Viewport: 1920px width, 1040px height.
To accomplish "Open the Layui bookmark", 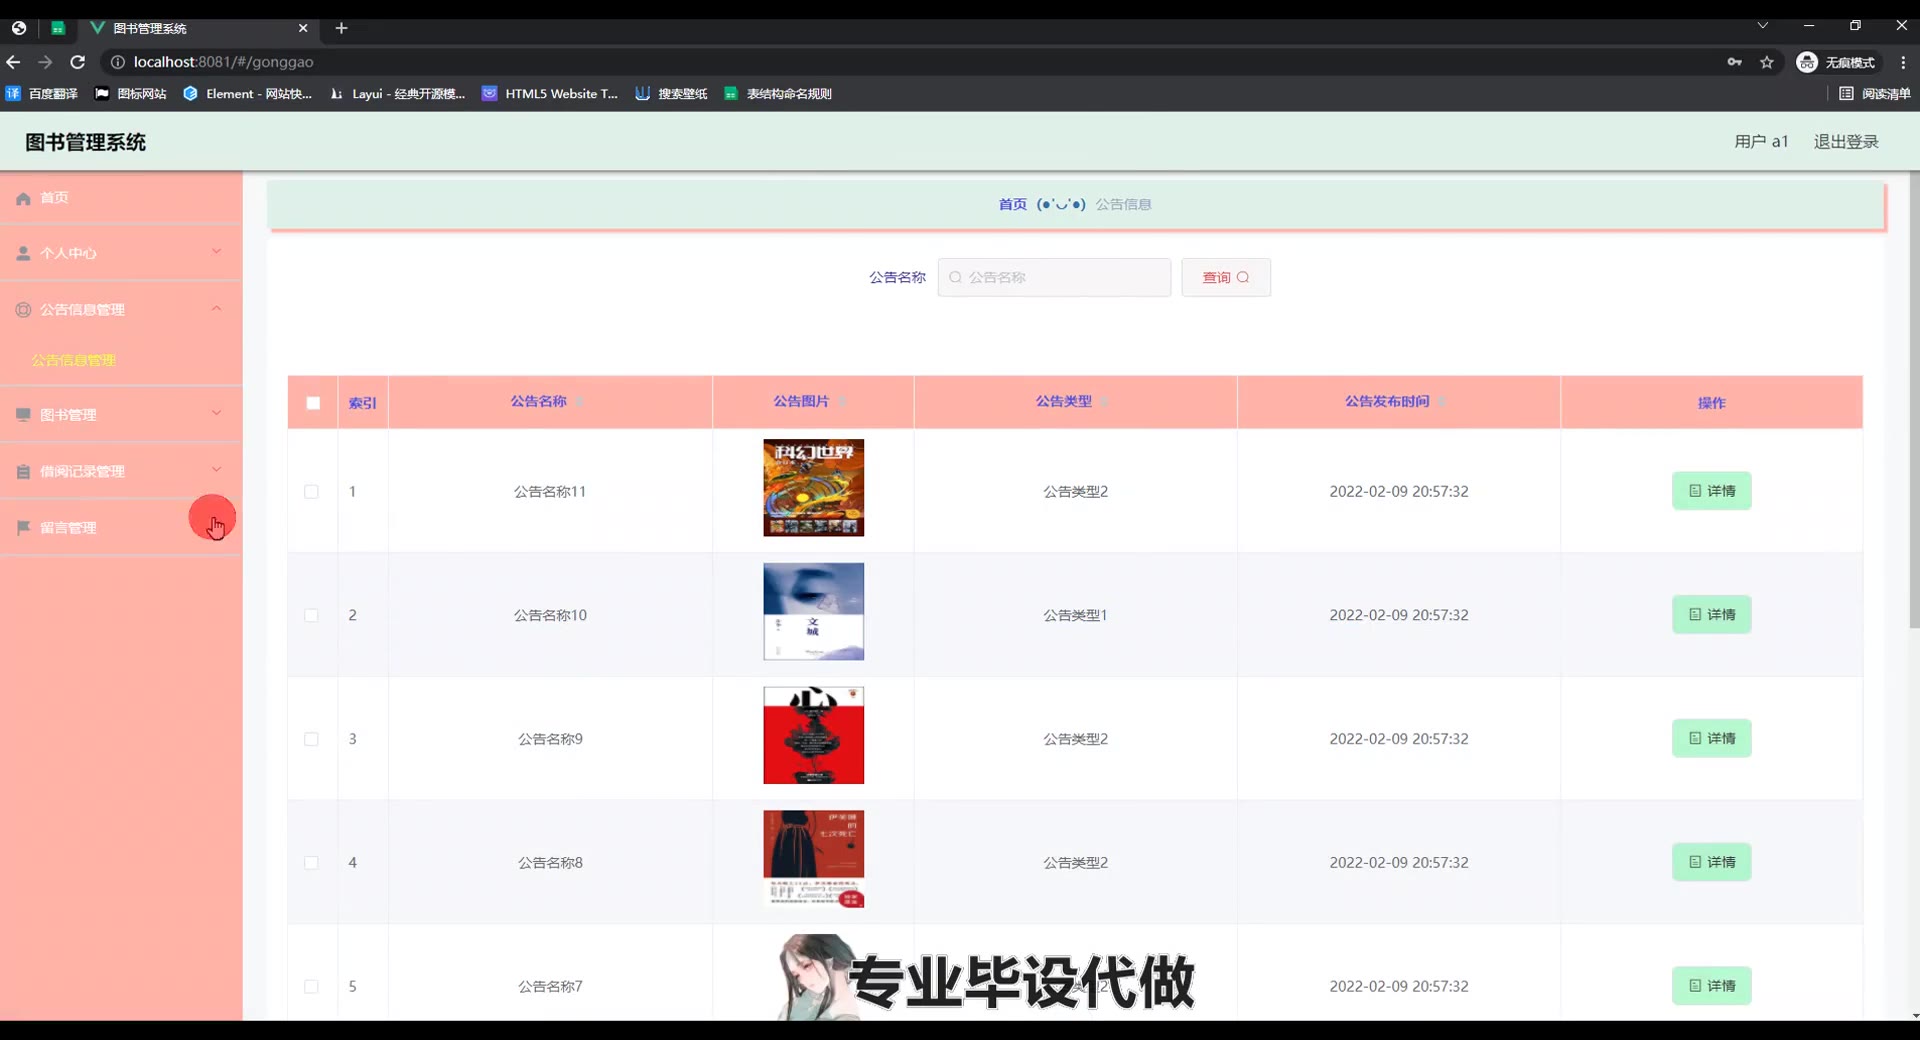I will click(x=397, y=94).
